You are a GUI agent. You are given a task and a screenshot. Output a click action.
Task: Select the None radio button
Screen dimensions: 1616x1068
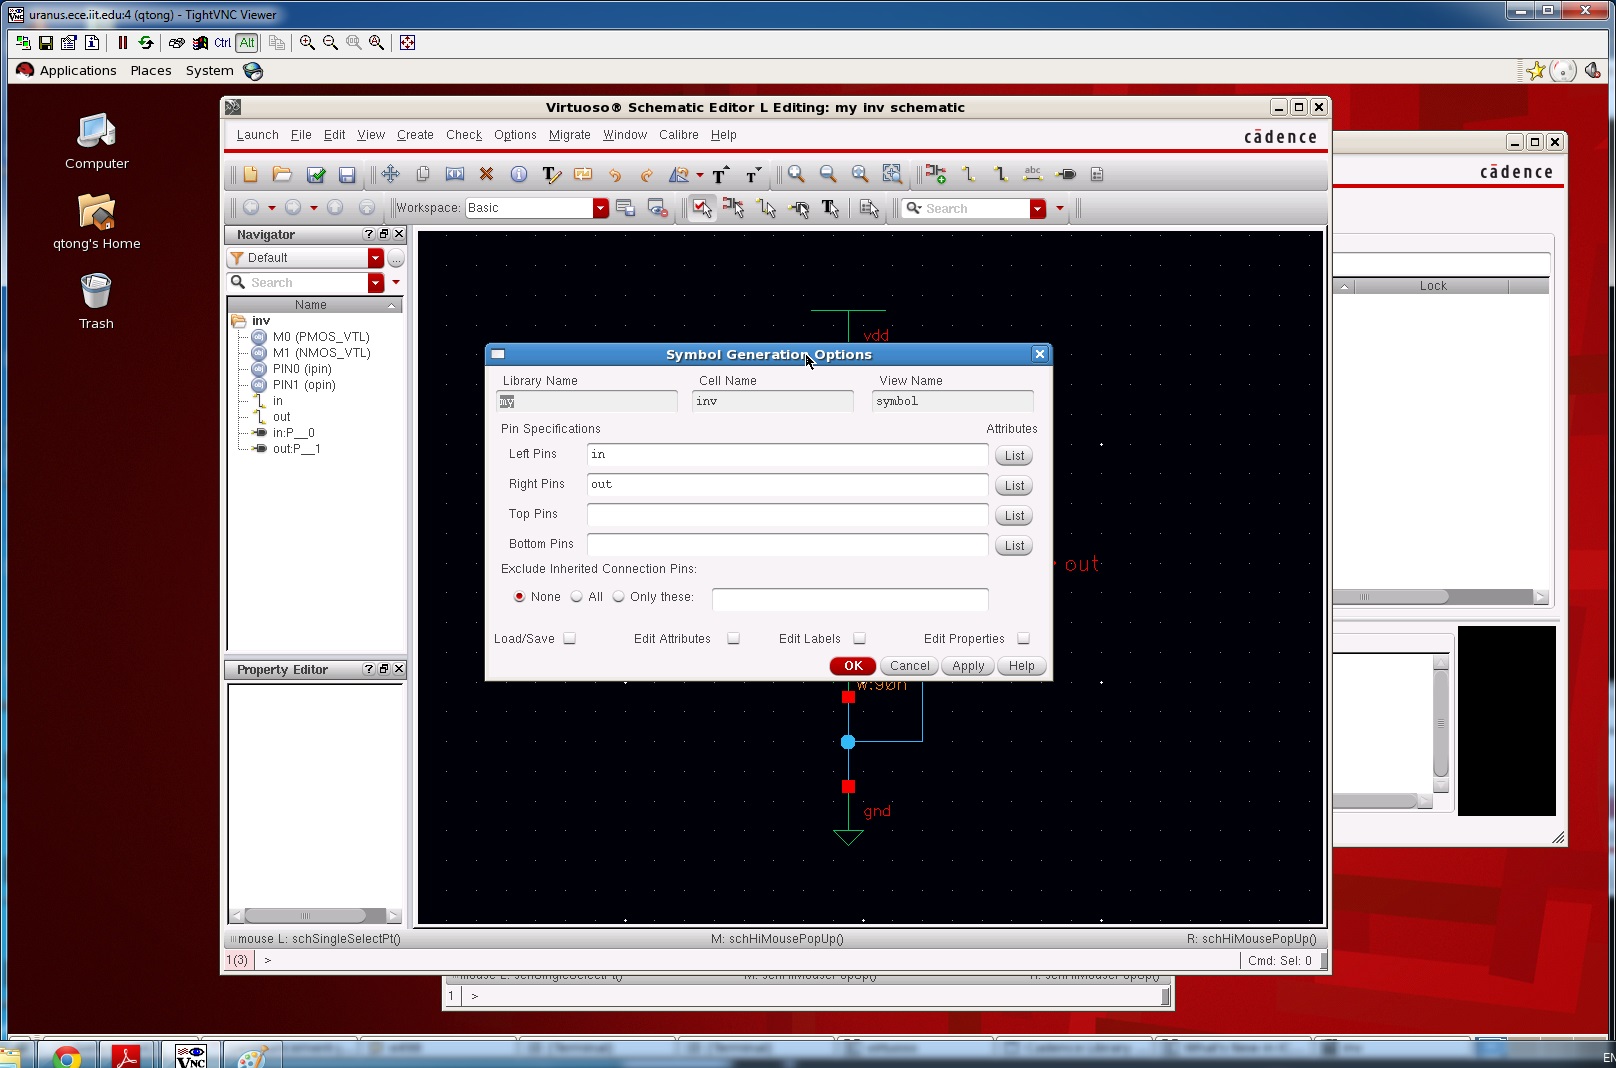(x=519, y=597)
